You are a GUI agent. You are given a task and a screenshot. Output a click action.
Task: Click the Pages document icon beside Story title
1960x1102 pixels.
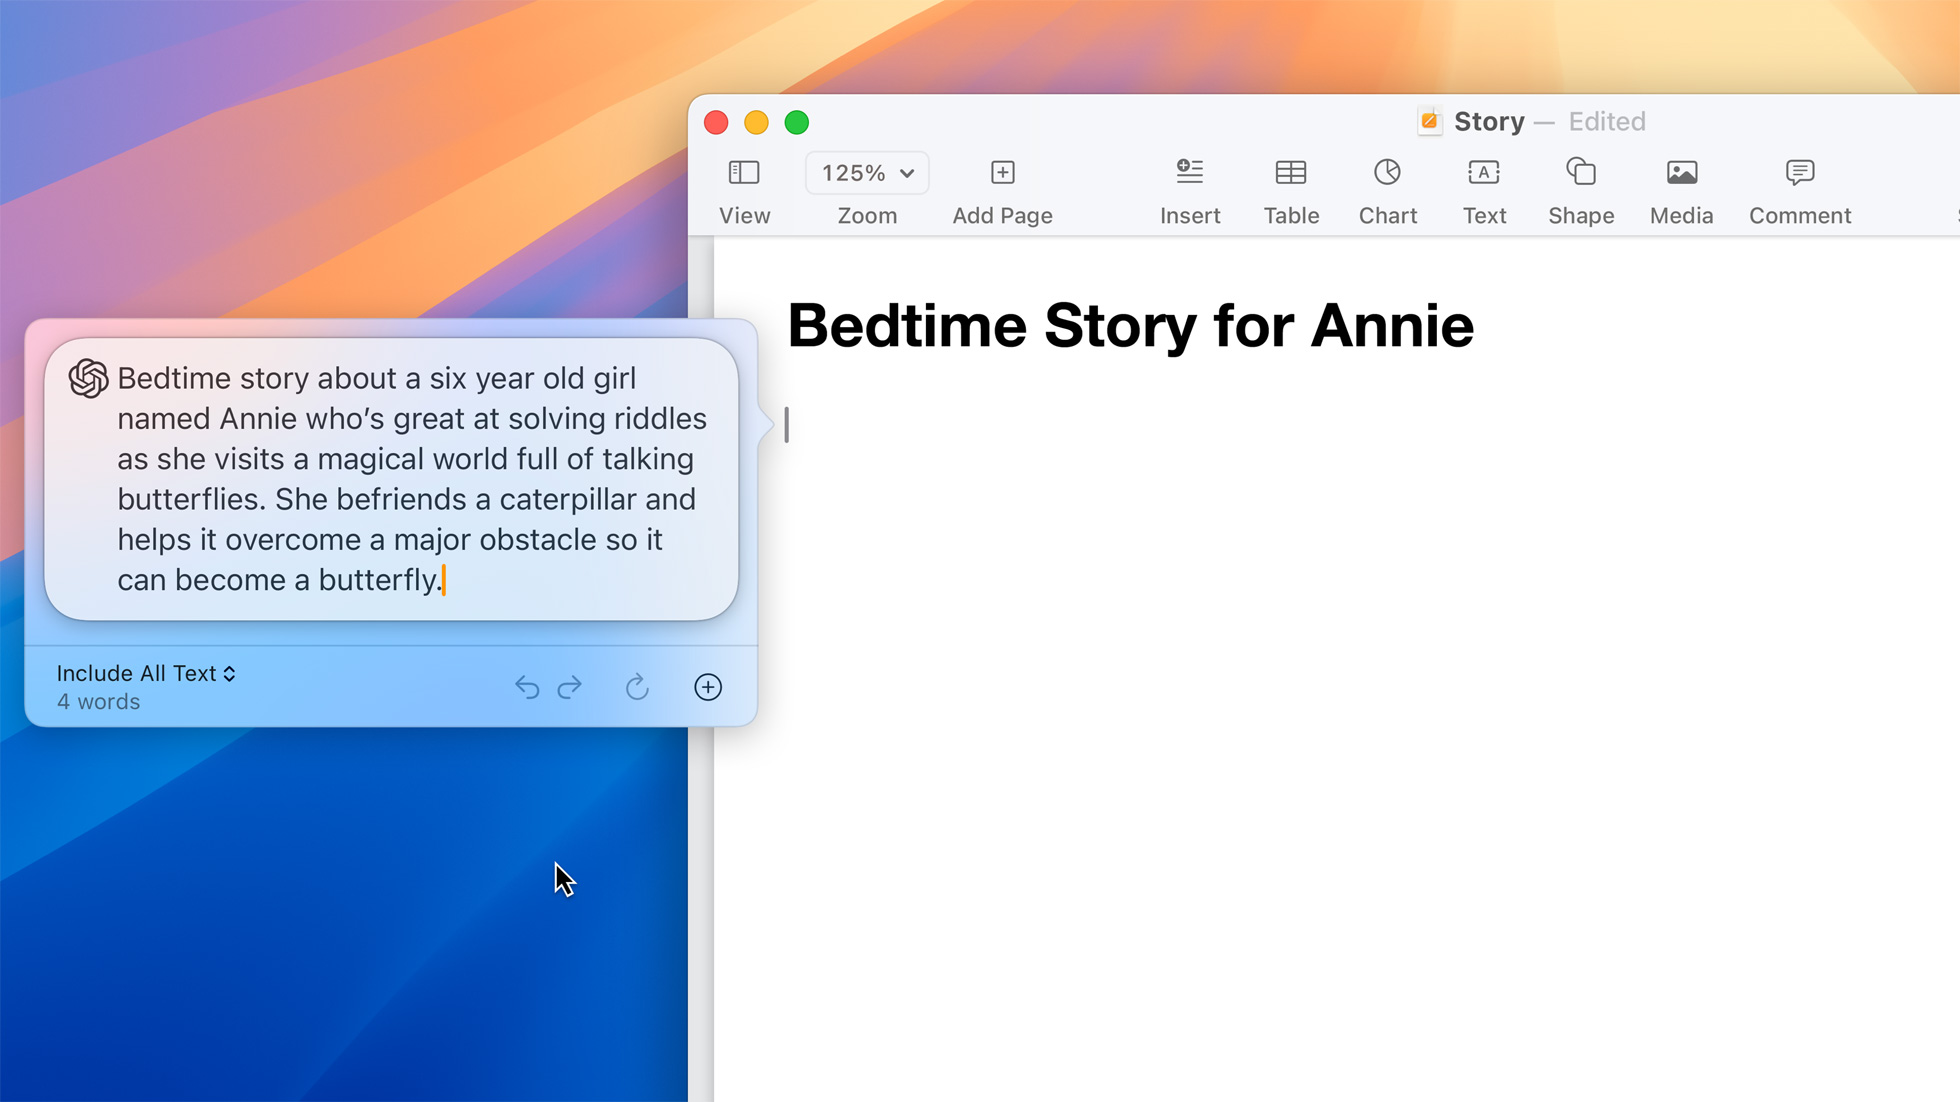tap(1429, 121)
